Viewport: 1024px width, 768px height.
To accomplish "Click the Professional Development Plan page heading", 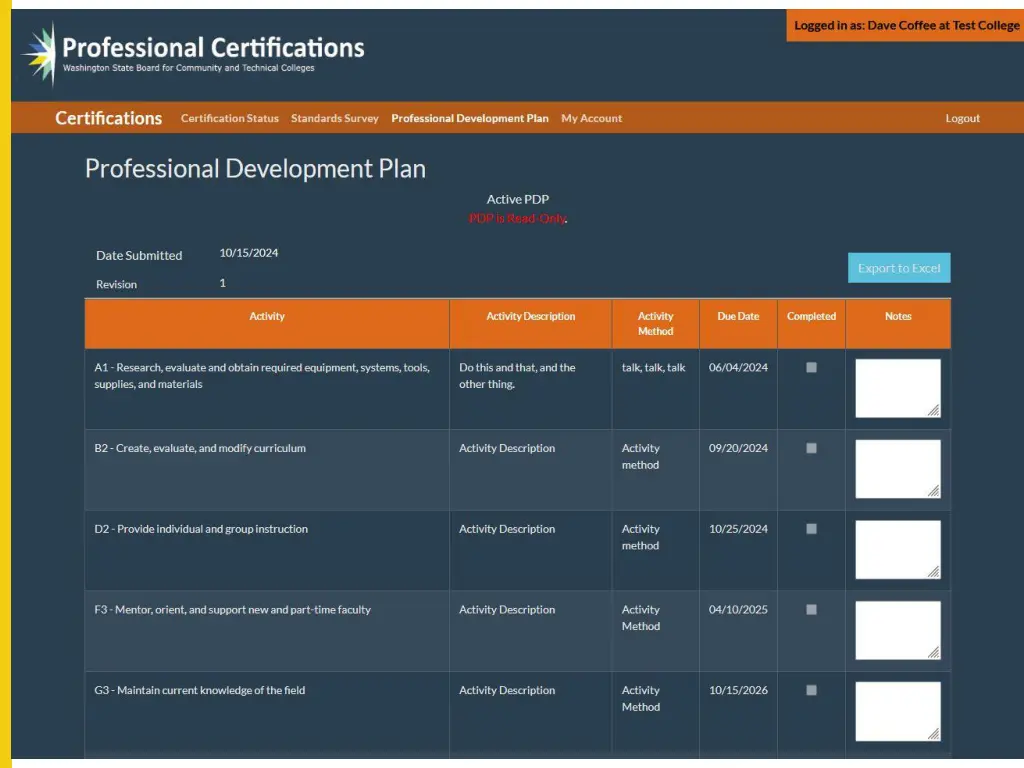I will [255, 168].
